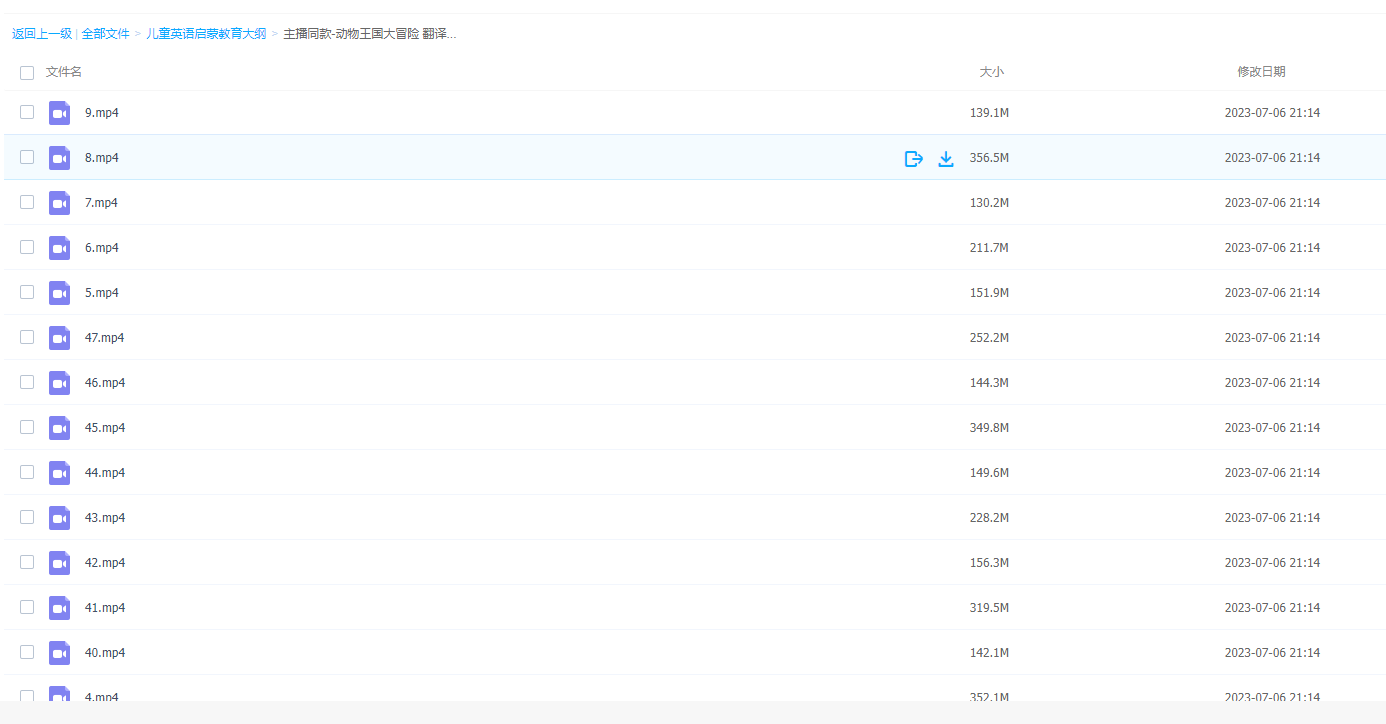Open the file named 8.mp4
This screenshot has width=1386, height=724.
pyautogui.click(x=102, y=158)
